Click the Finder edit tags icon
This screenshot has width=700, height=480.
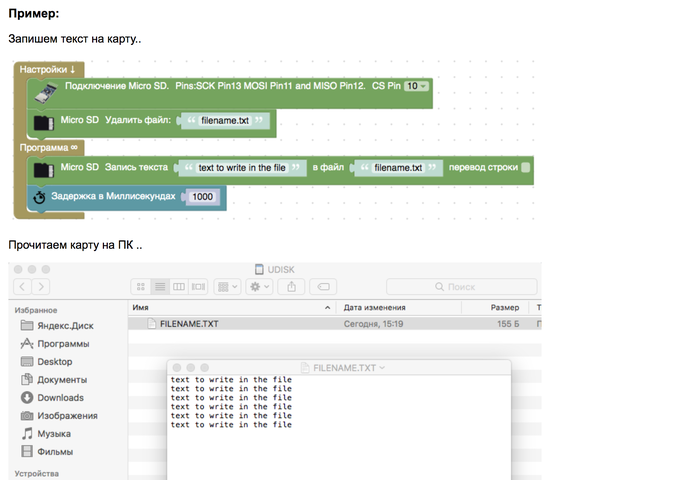[324, 287]
